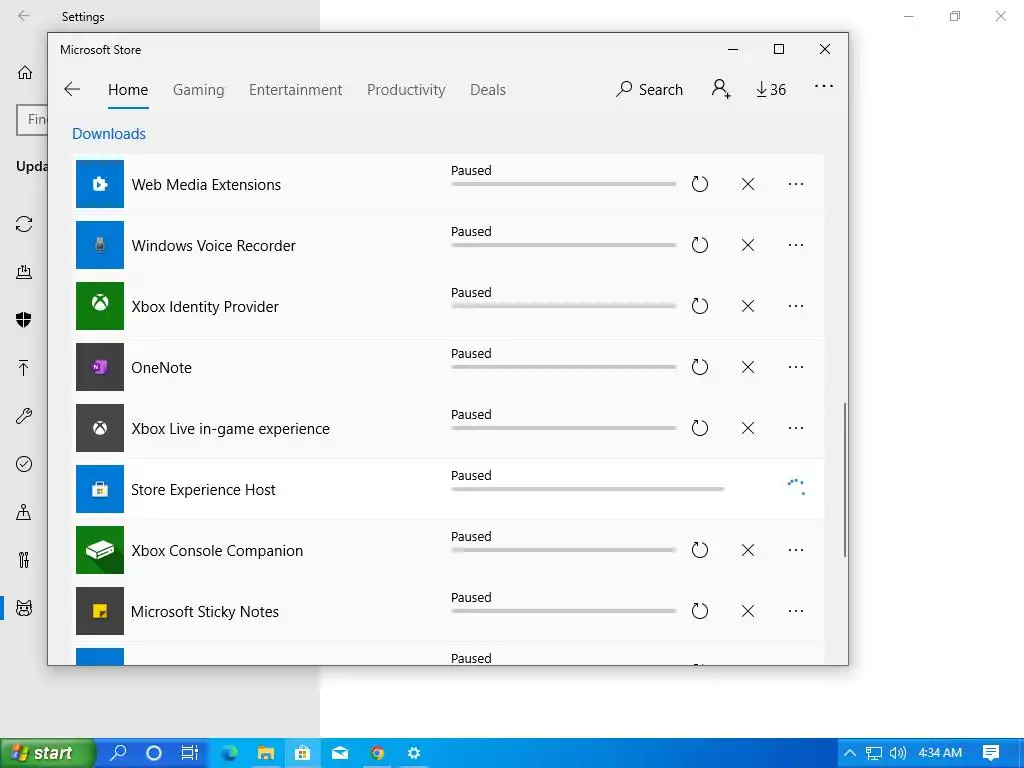Click the Store Experience Host progress bar
The width and height of the screenshot is (1024, 768).
click(x=588, y=489)
